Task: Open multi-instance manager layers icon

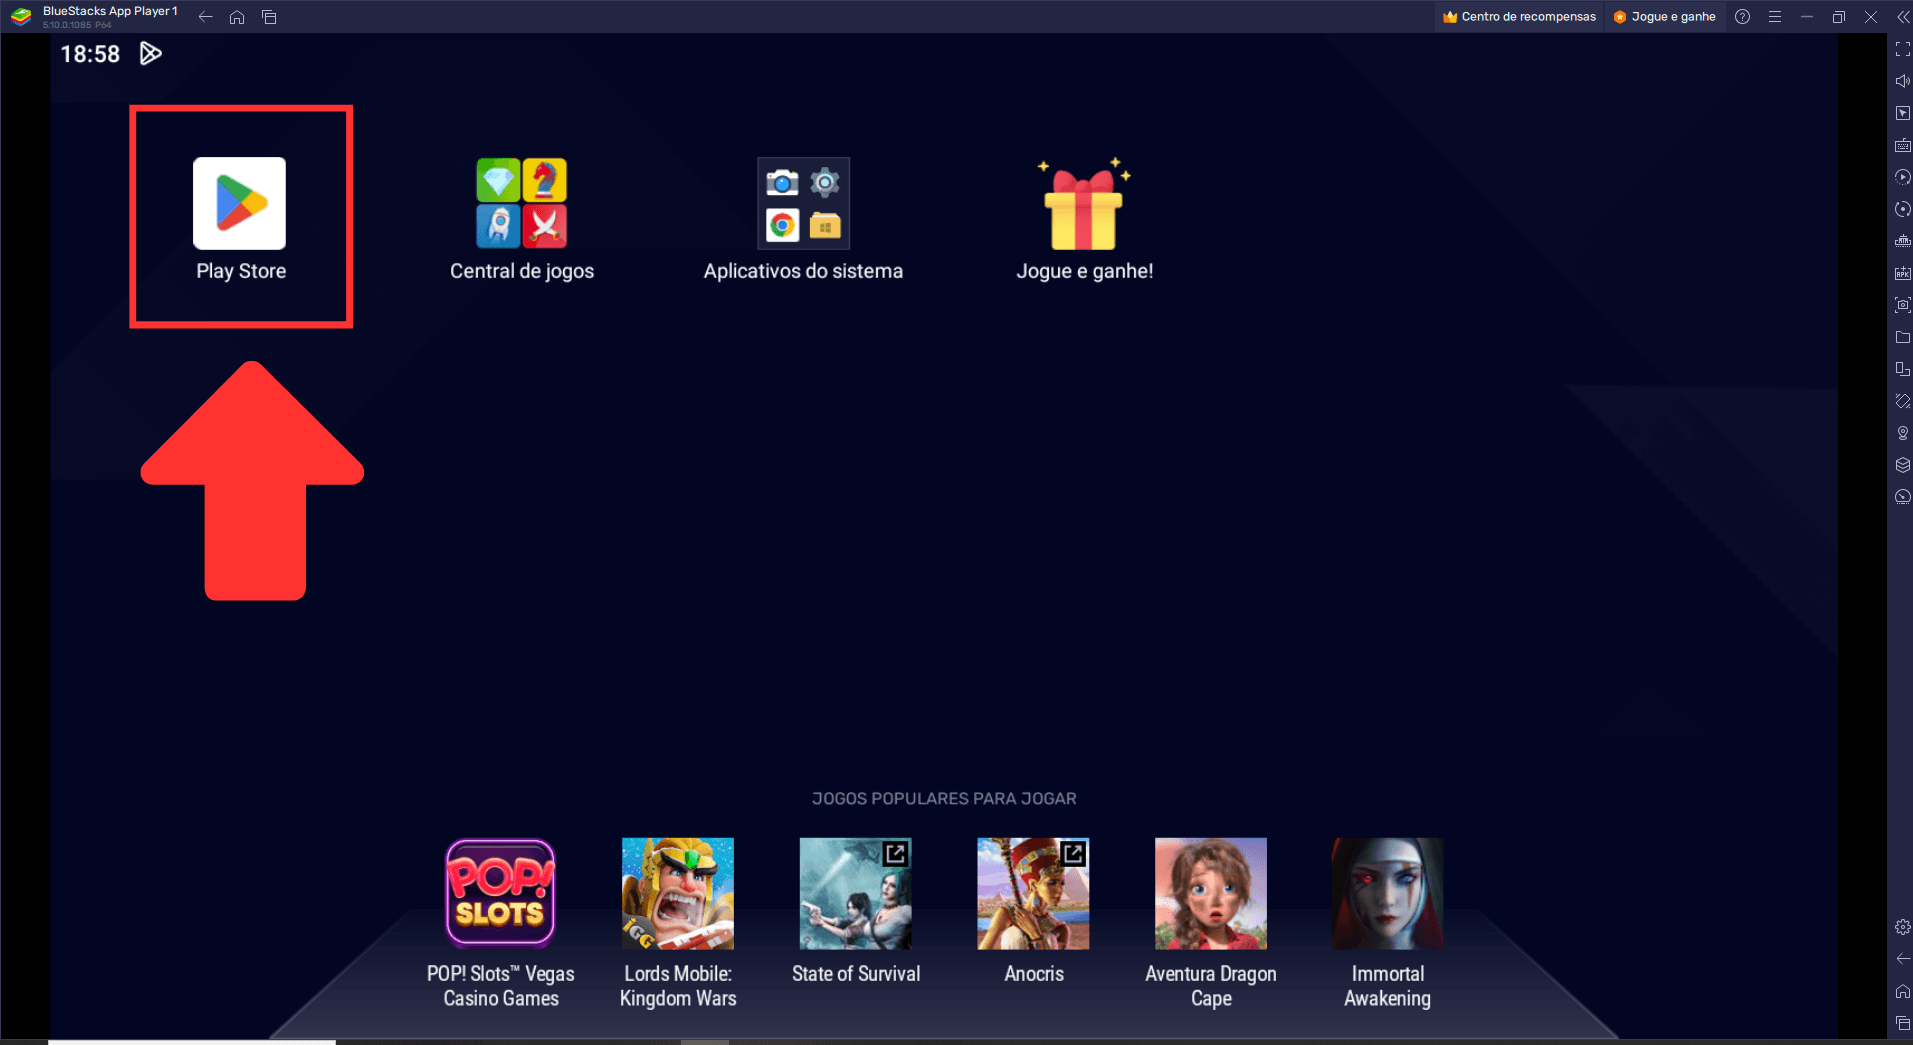Action: (x=1903, y=465)
